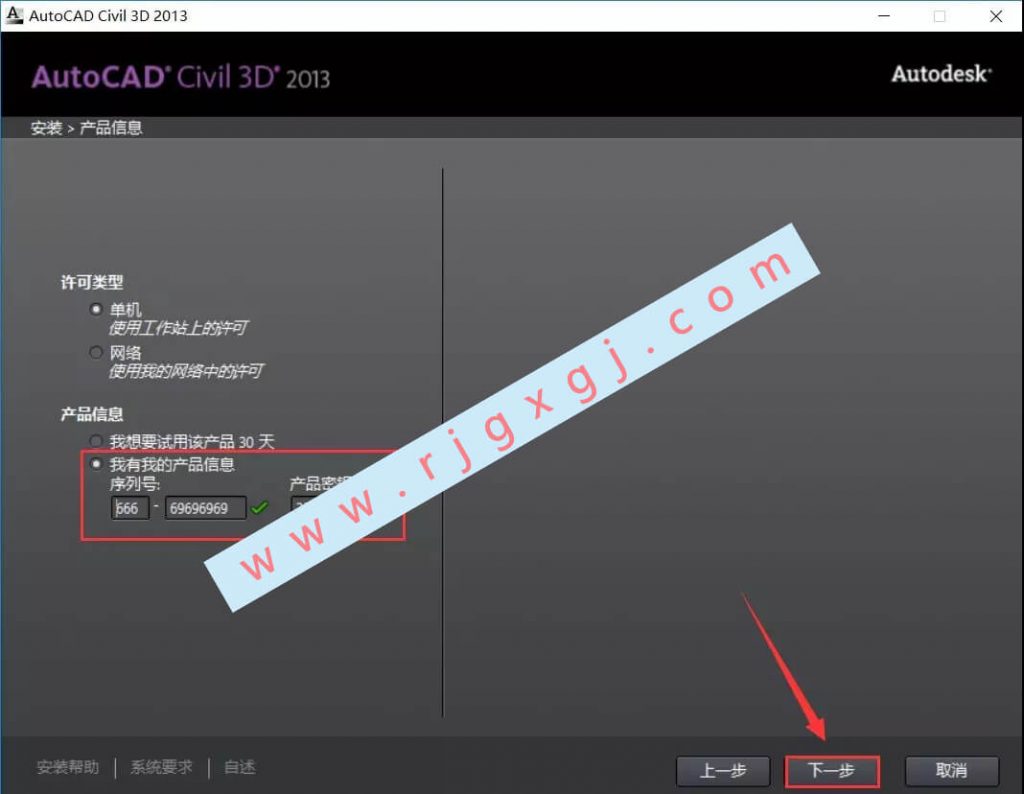Viewport: 1024px width, 794px height.
Task: Click the 许可类型 section heading
Action: point(92,282)
